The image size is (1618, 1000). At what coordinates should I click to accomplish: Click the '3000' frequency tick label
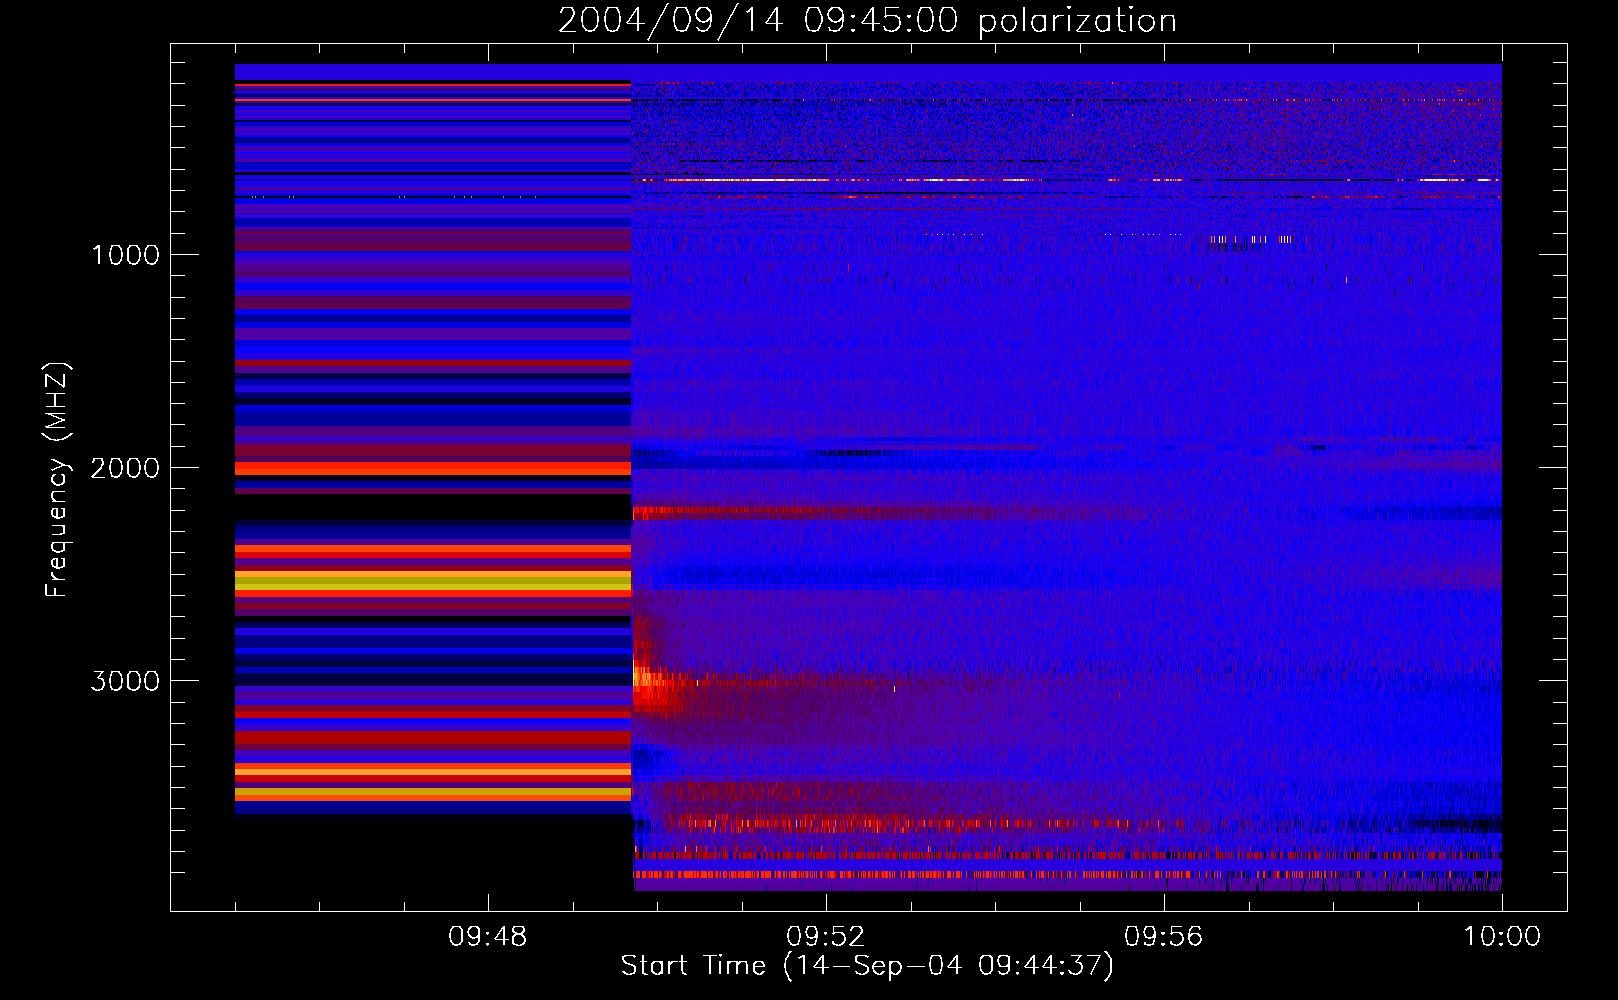pos(125,681)
